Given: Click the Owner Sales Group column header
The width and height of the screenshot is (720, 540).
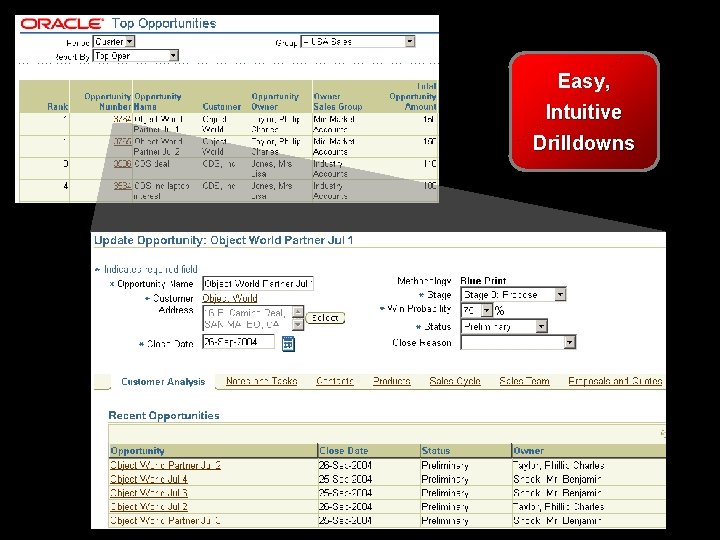Looking at the screenshot, I should tap(338, 101).
